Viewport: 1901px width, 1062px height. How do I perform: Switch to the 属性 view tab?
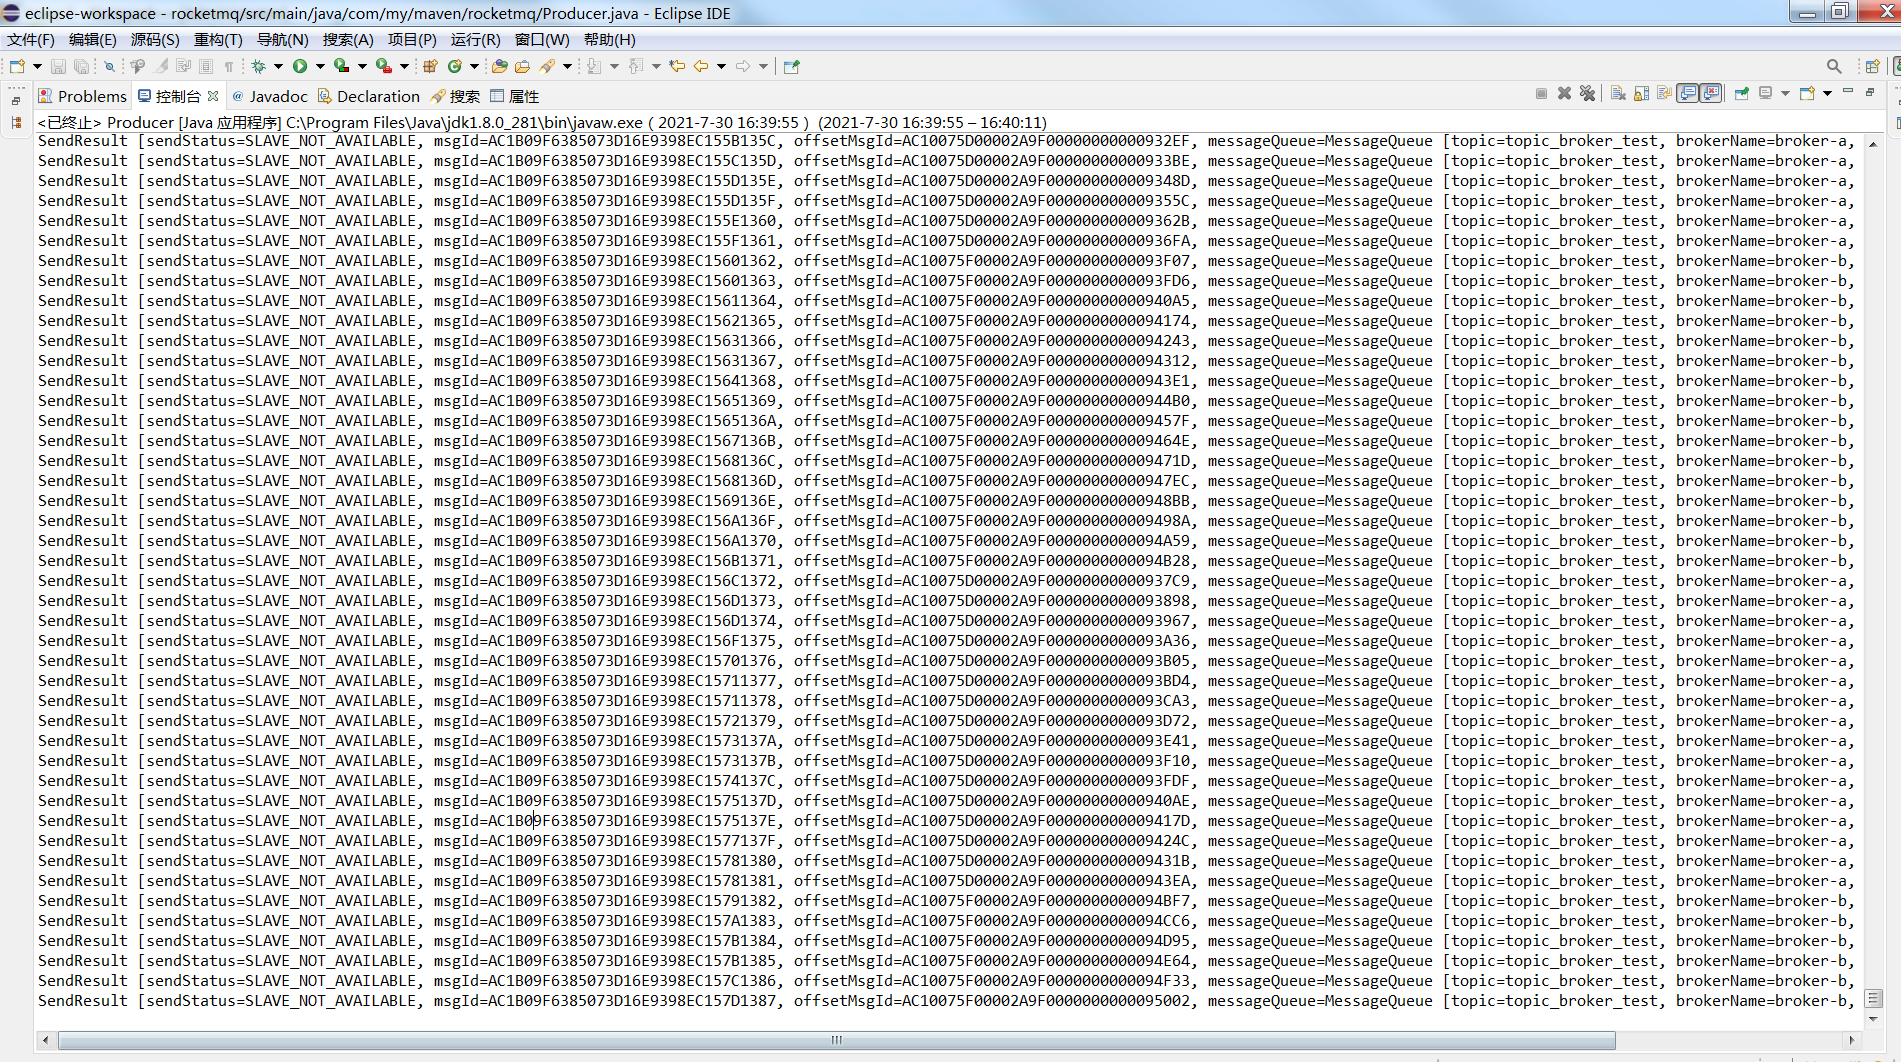pyautogui.click(x=515, y=96)
